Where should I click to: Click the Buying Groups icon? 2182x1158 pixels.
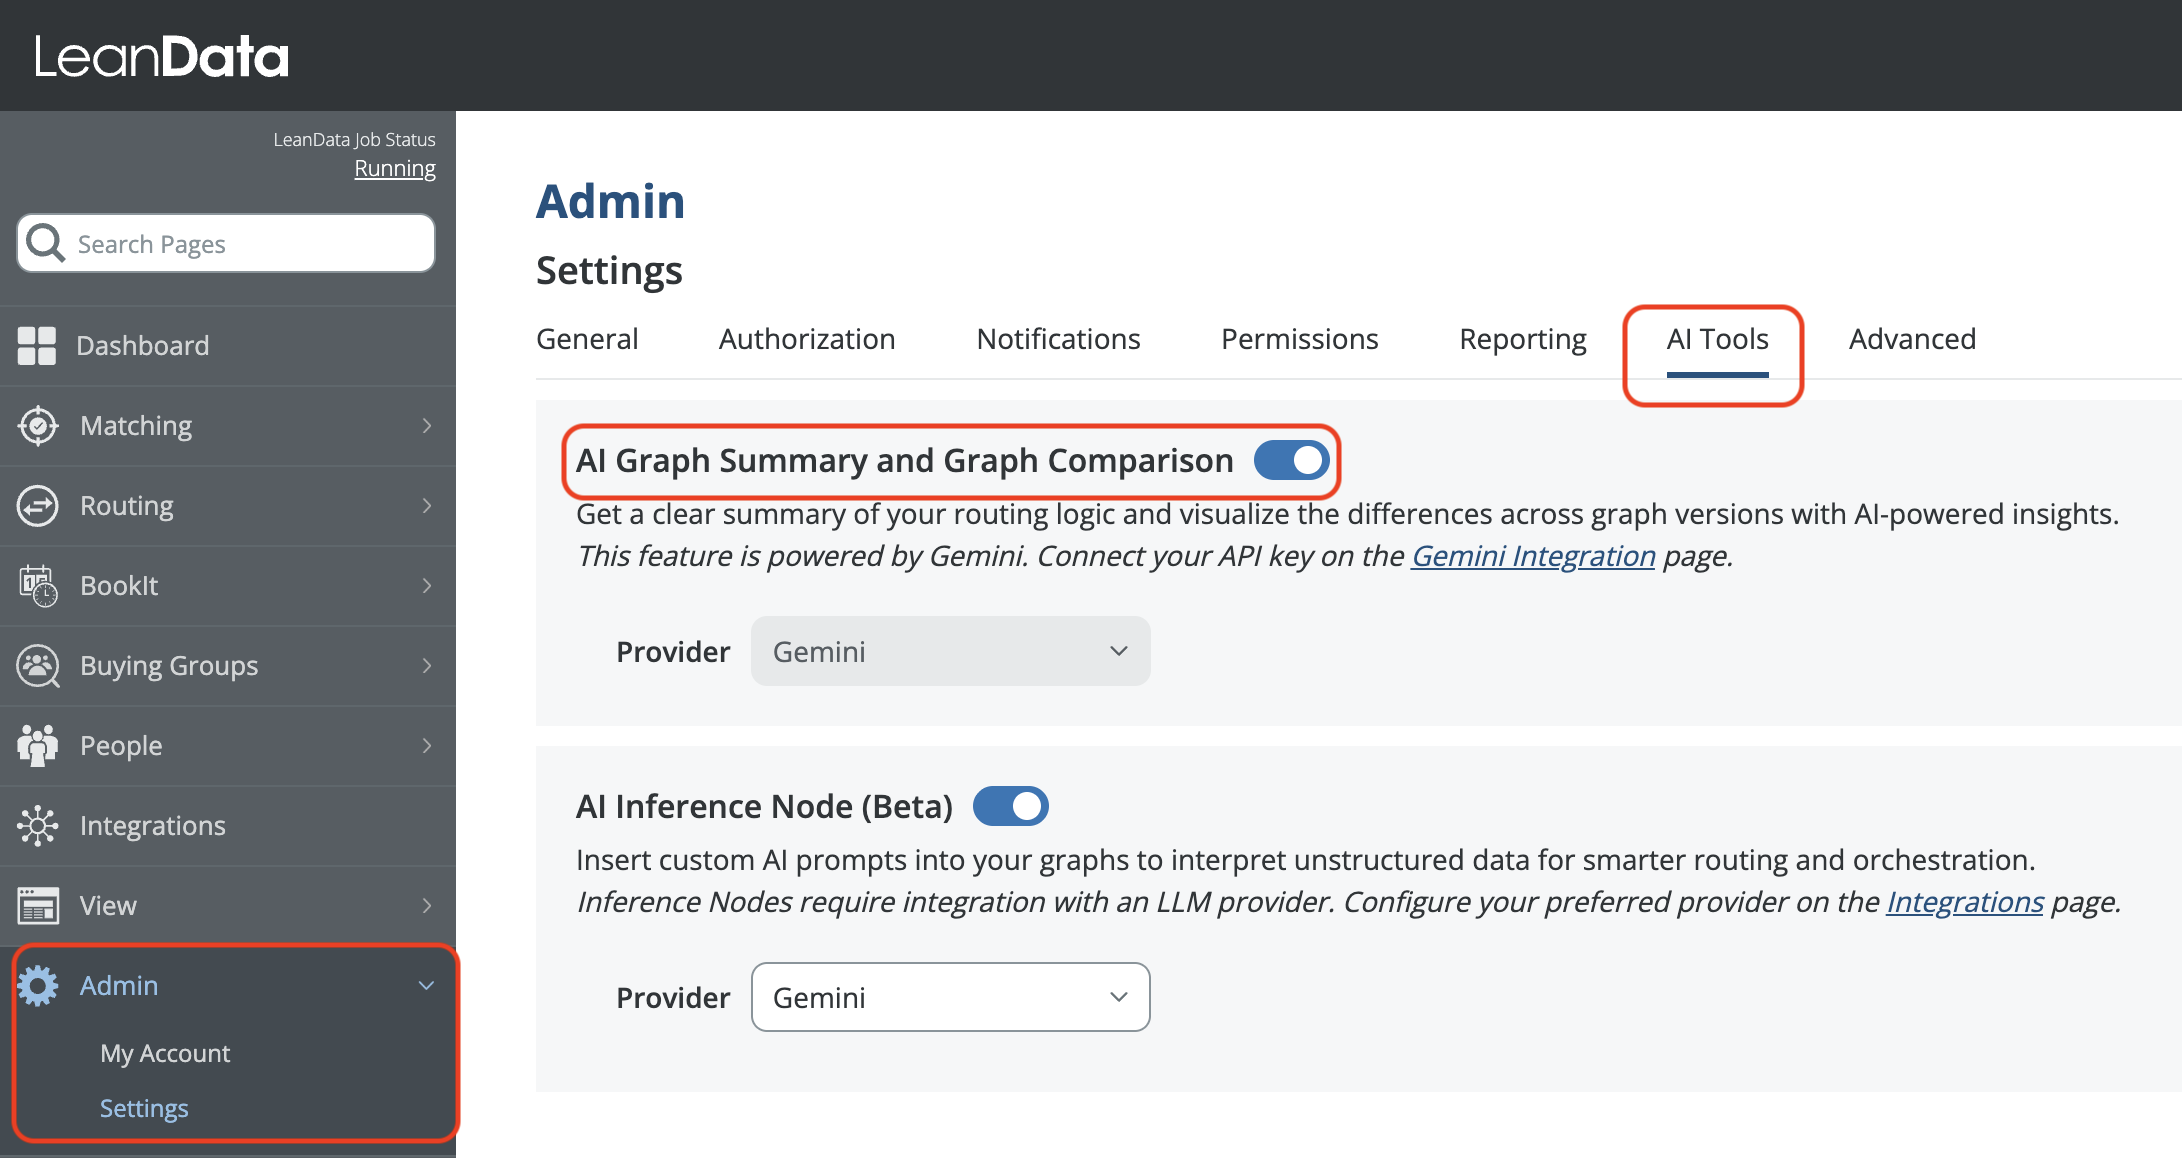click(38, 666)
